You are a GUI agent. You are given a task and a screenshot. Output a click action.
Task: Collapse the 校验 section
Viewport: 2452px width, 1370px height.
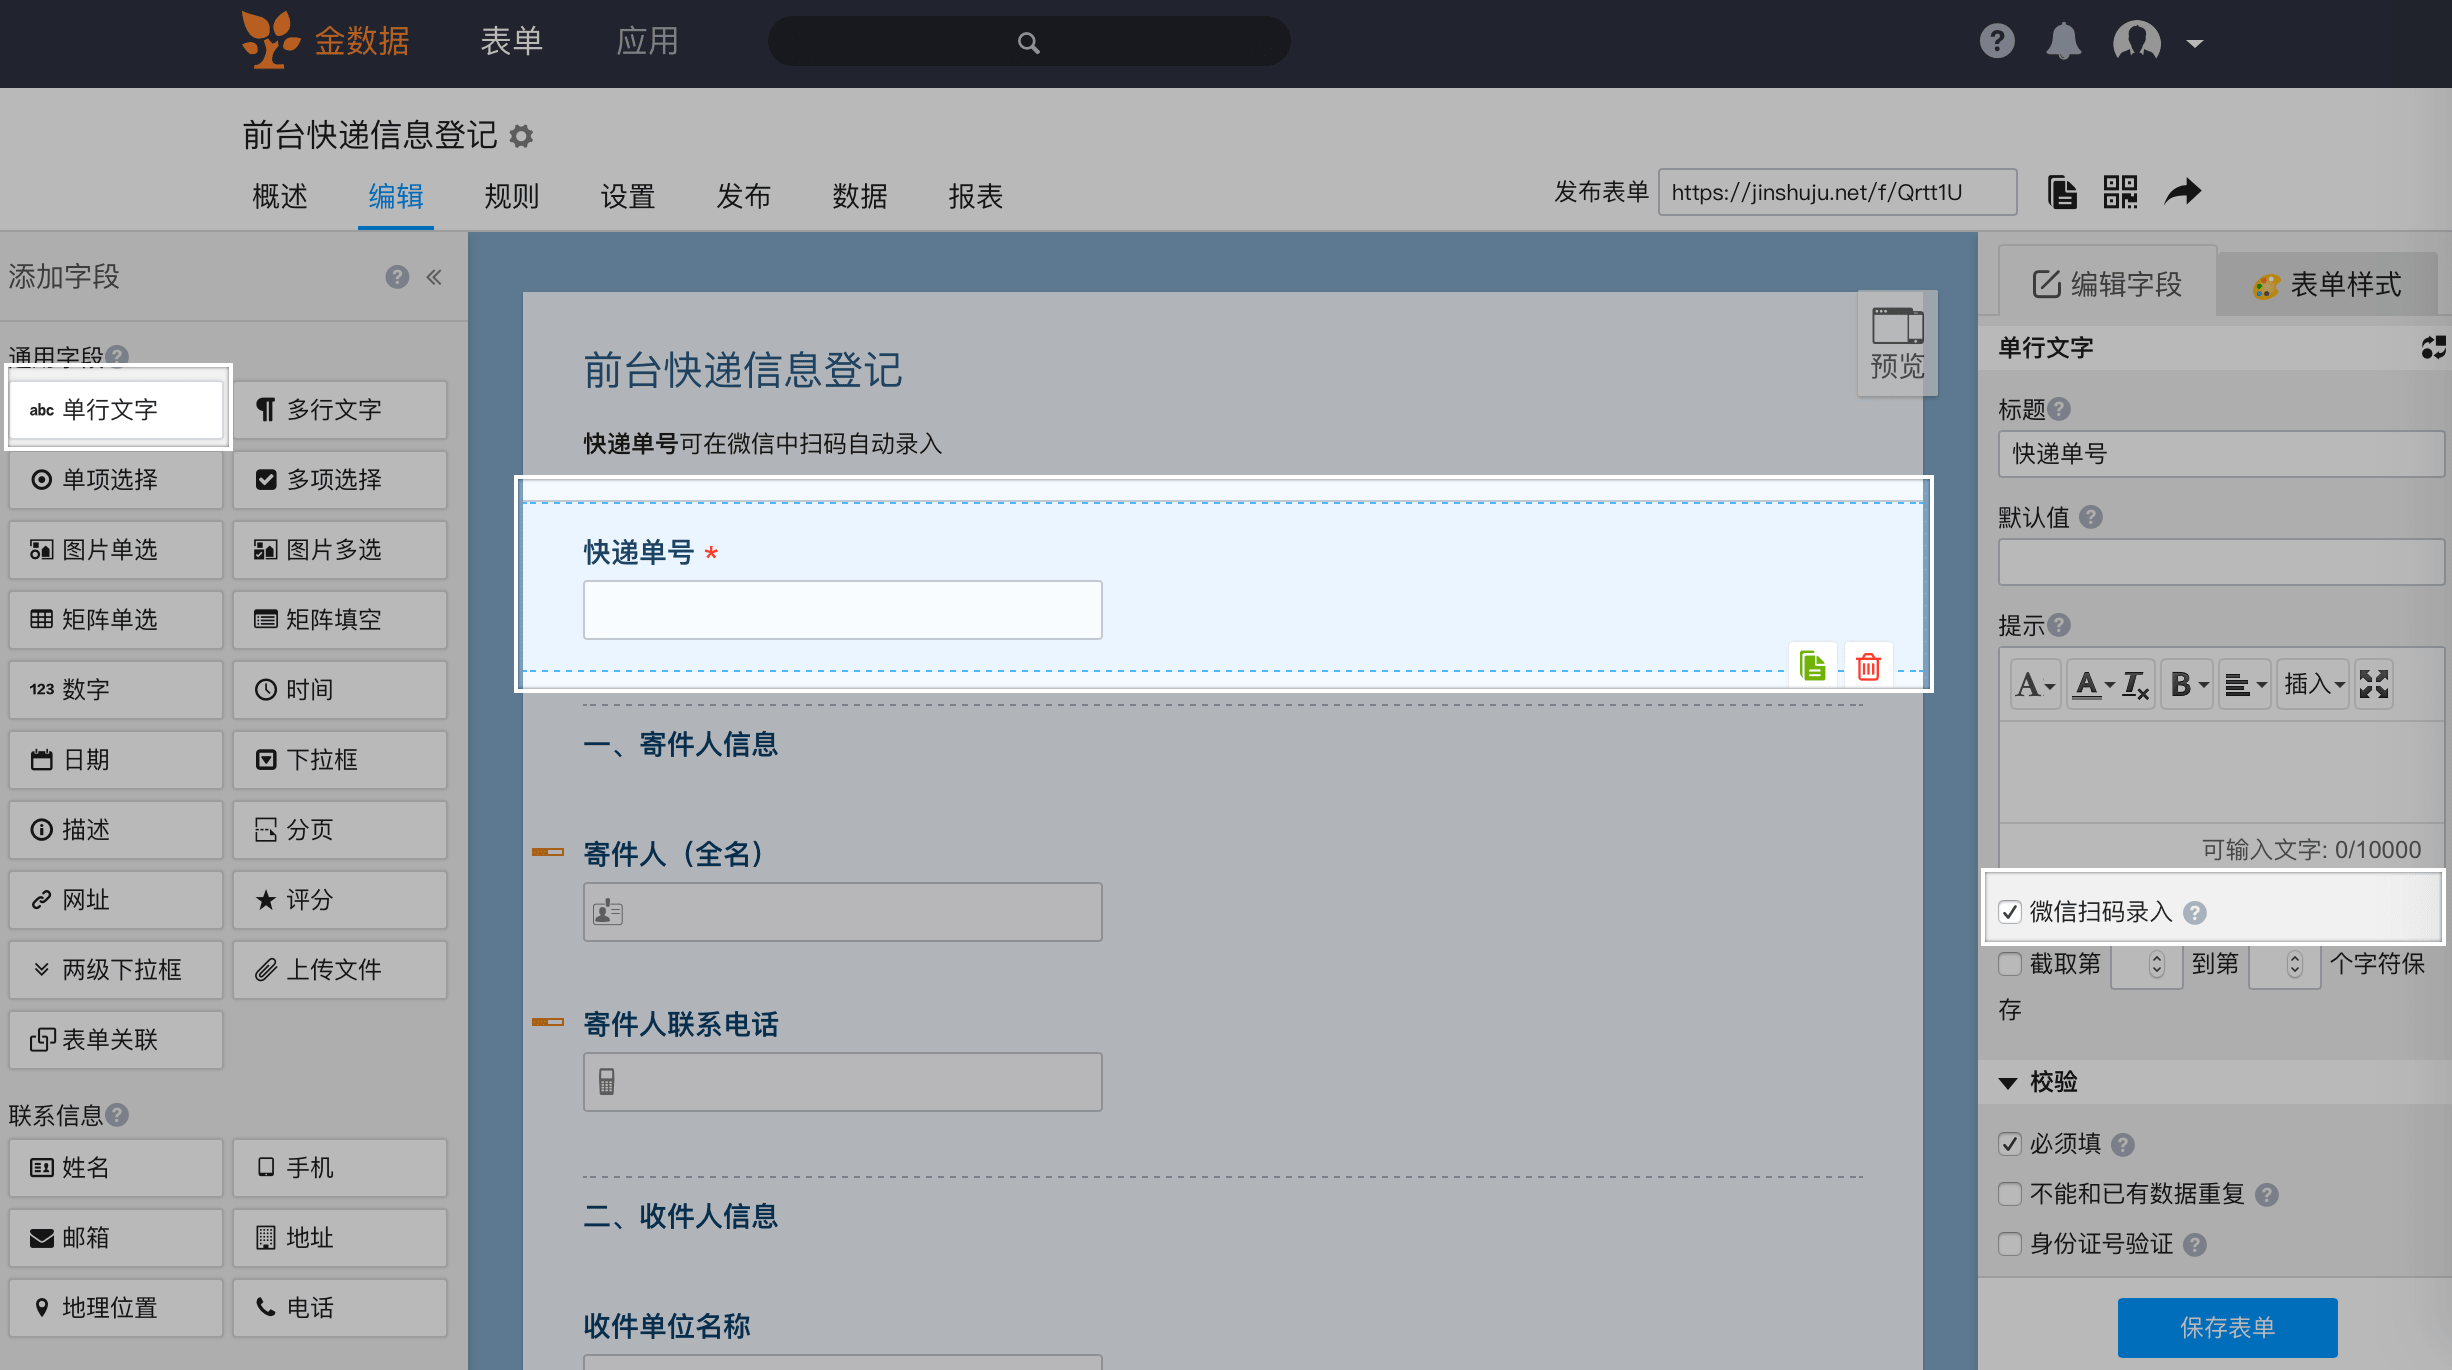coord(2008,1083)
